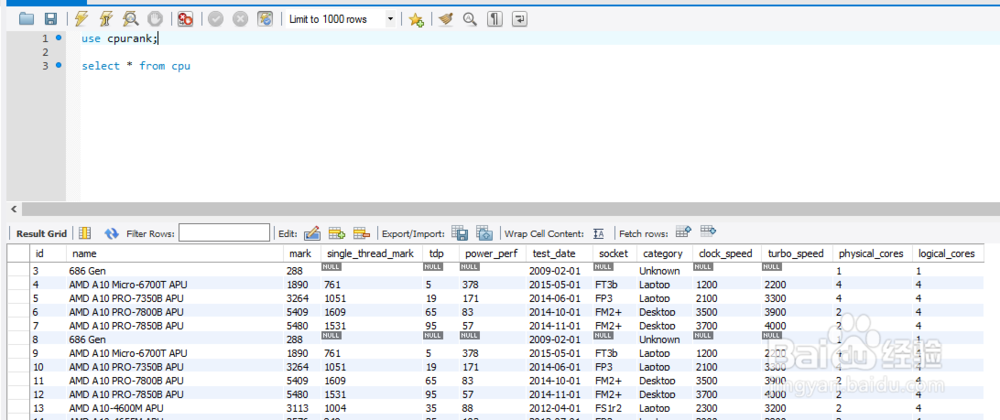Select row selector for id 3
1000x420 pixels.
(x=18, y=271)
